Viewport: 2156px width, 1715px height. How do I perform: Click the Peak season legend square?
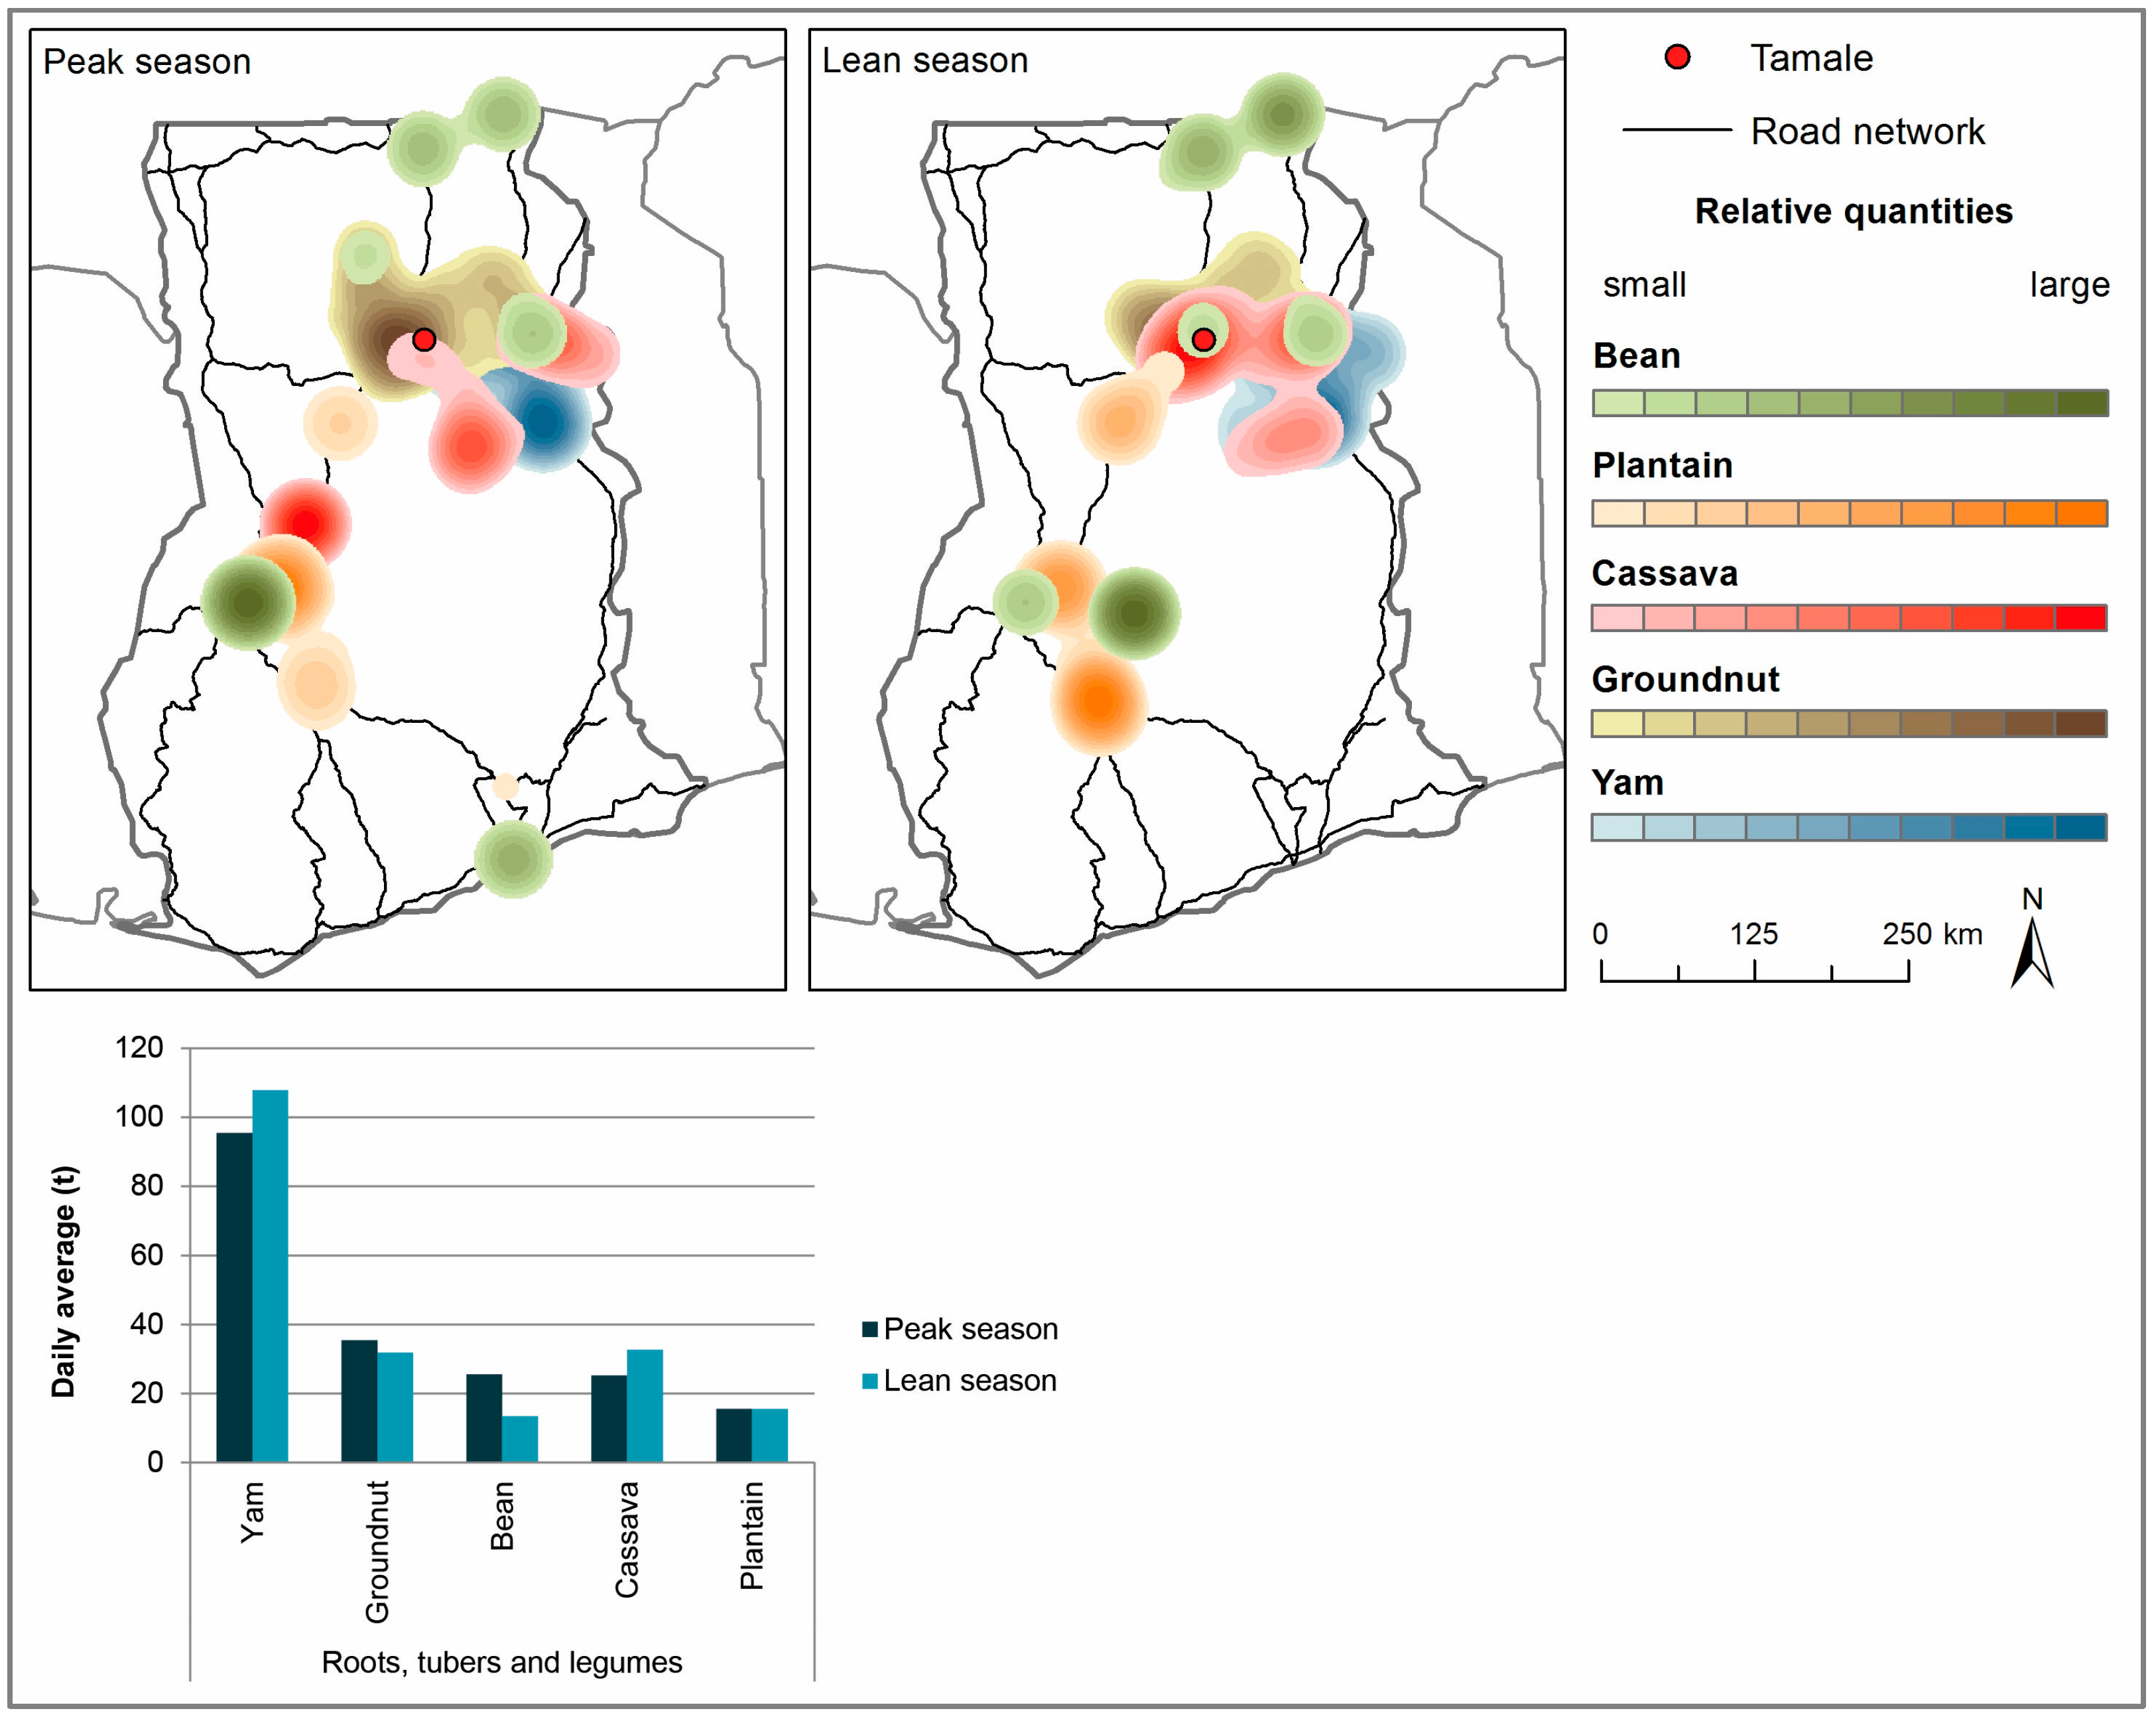click(869, 1329)
